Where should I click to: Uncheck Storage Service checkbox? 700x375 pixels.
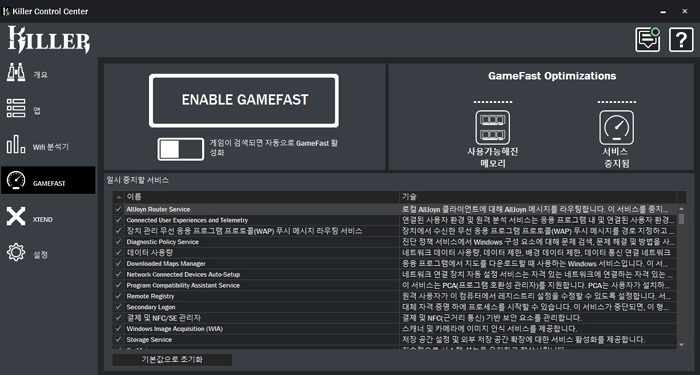(118, 339)
